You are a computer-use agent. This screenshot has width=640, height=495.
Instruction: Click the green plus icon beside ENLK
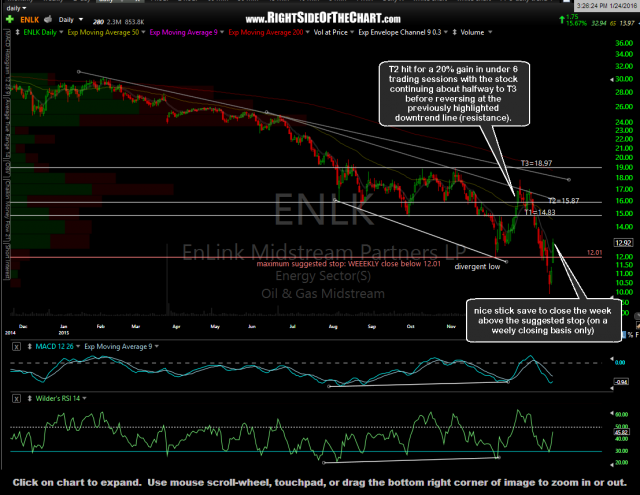pyautogui.click(x=10, y=19)
